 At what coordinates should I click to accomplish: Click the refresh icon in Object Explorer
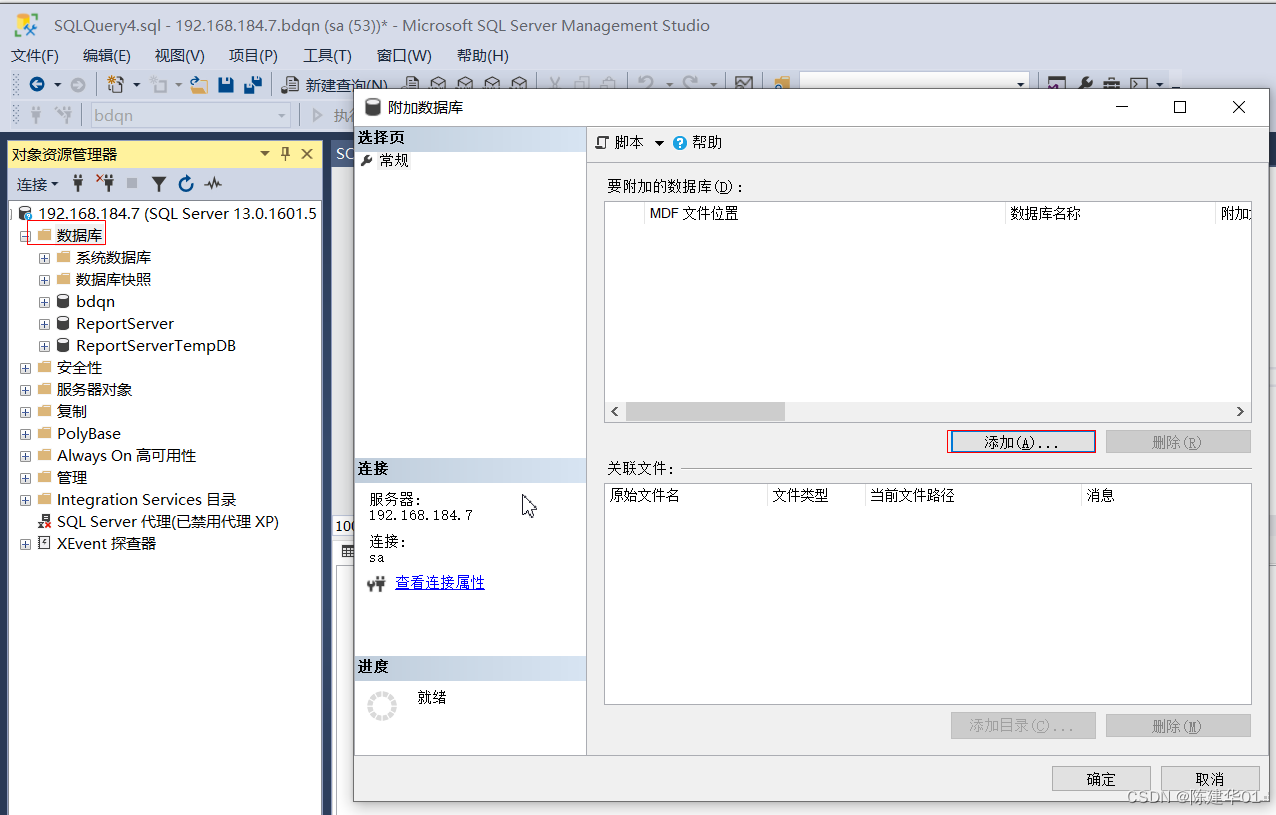point(186,184)
